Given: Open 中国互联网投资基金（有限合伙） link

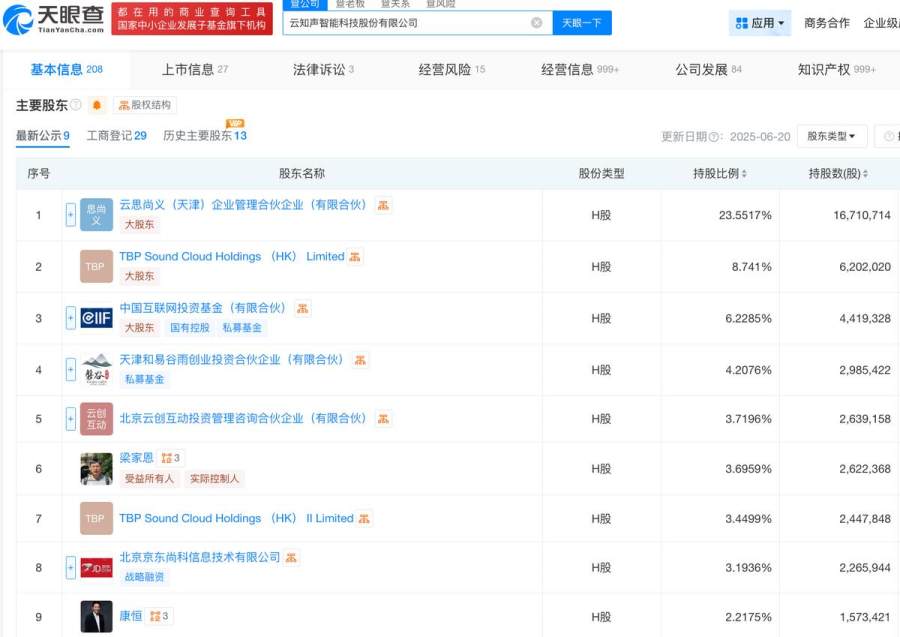Looking at the screenshot, I should pyautogui.click(x=203, y=308).
